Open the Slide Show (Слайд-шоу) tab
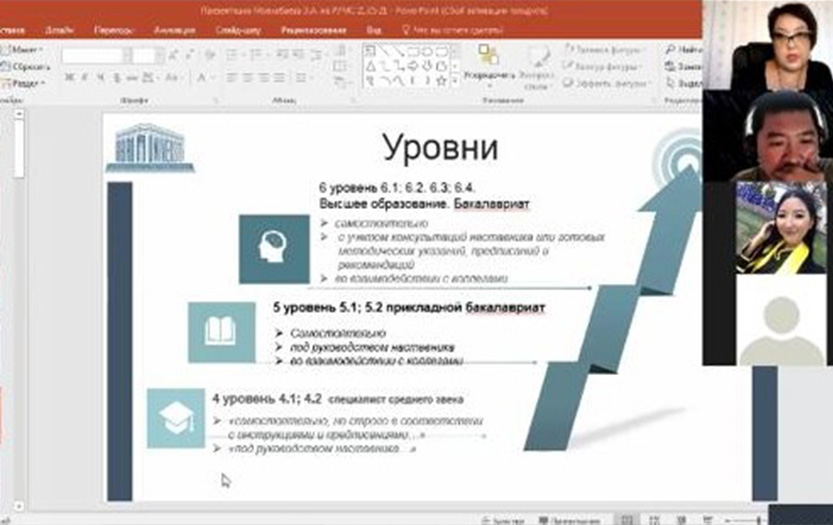 pyautogui.click(x=238, y=30)
